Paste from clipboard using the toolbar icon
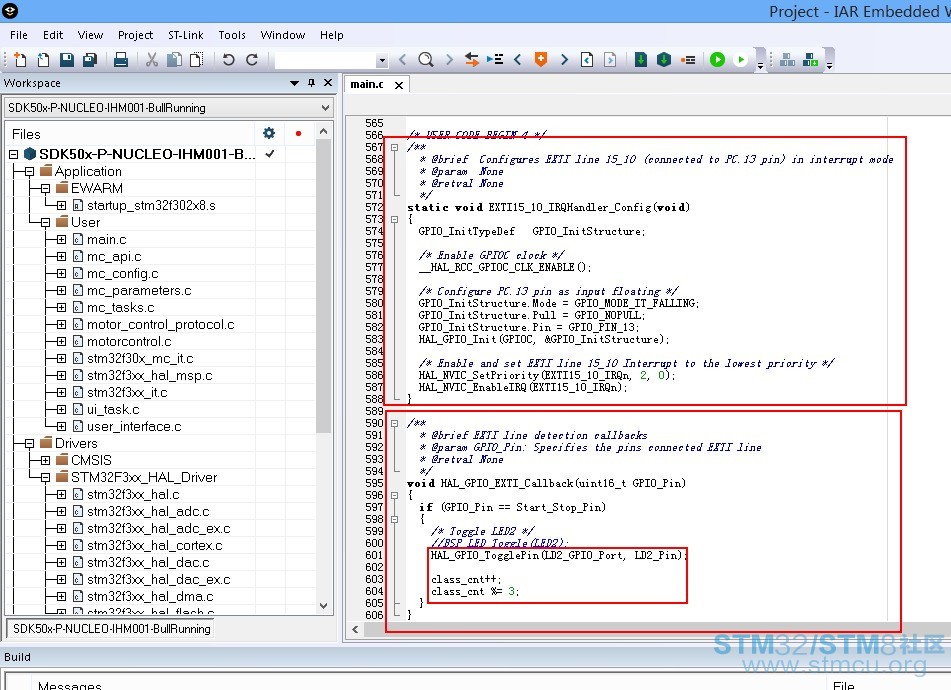Viewport: 951px width, 690px height. click(x=197, y=59)
